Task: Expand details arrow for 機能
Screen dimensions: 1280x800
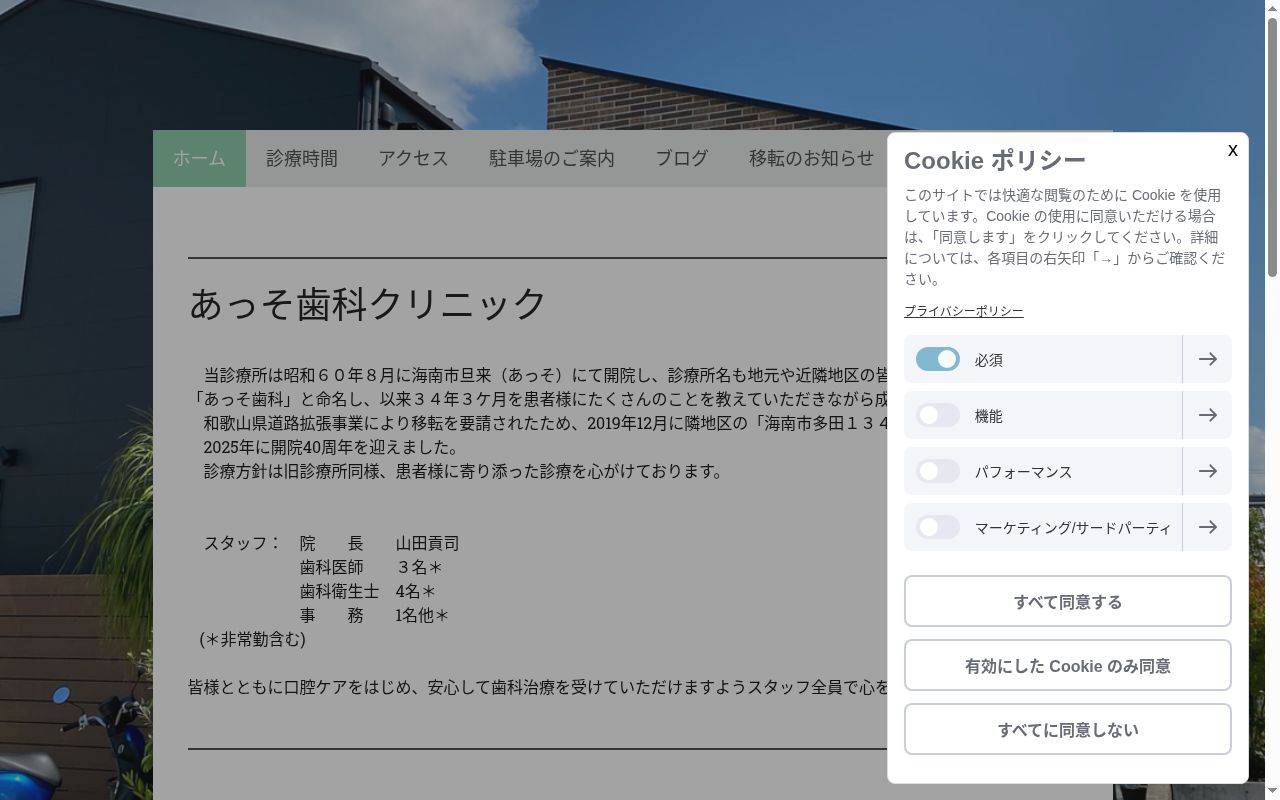Action: 1207,415
